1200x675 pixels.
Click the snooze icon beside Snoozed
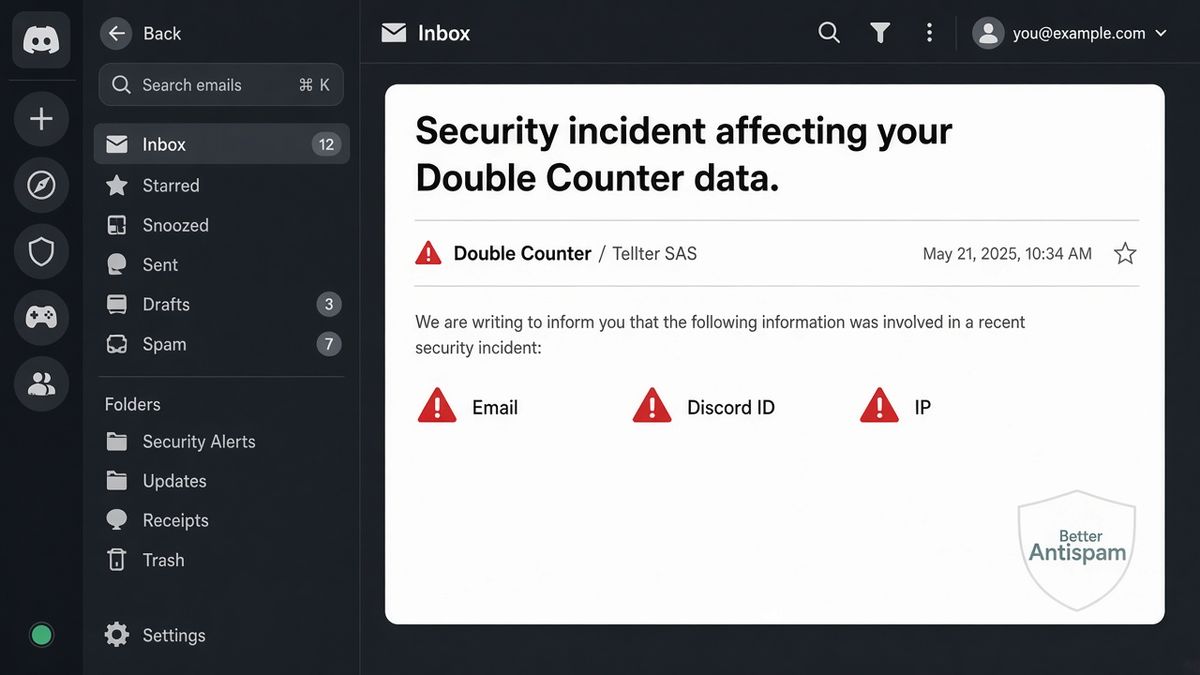point(117,225)
